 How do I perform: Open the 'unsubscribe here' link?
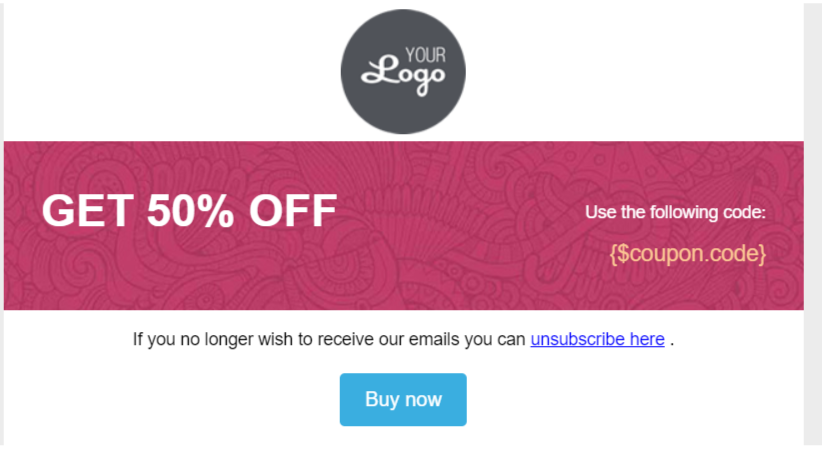click(597, 339)
